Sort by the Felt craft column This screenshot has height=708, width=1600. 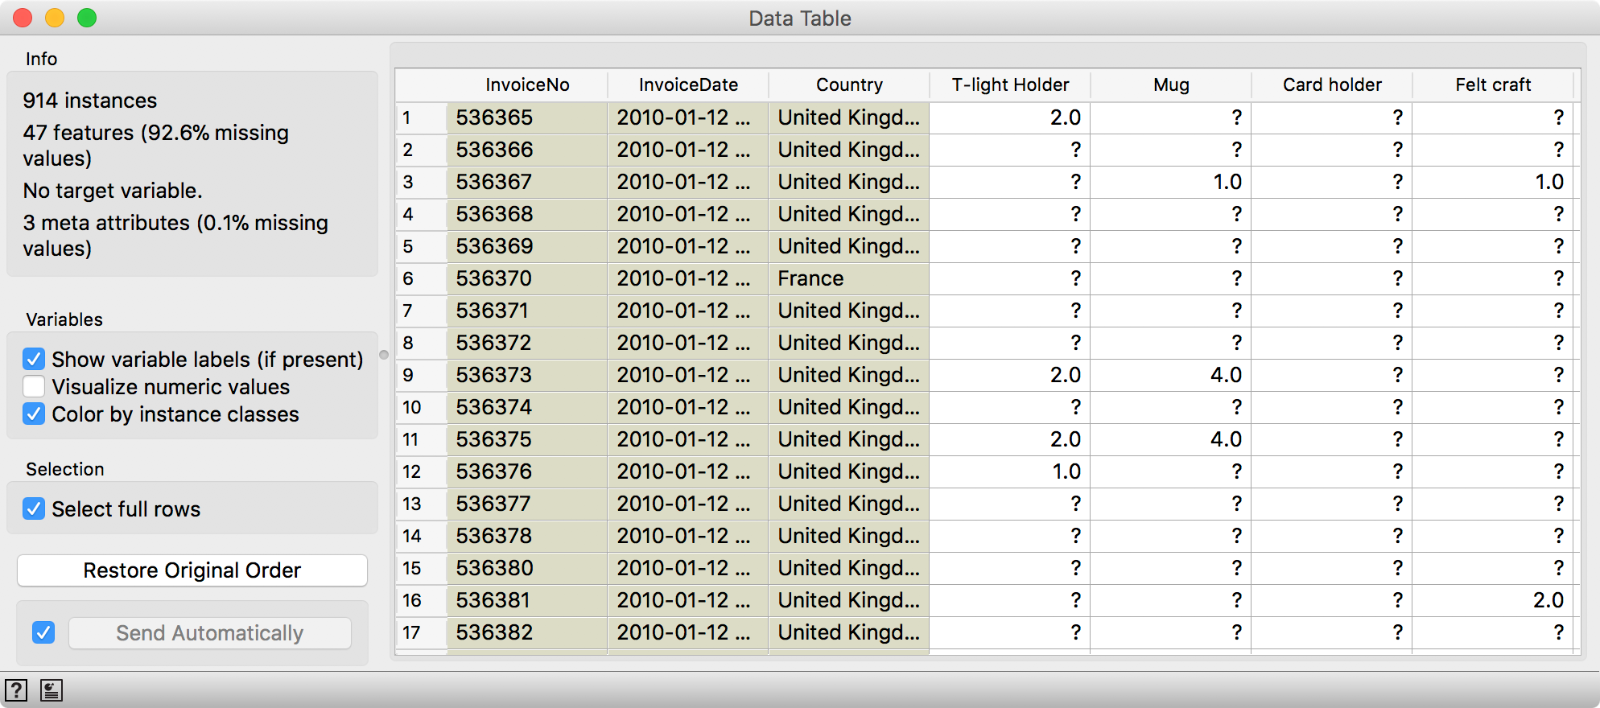(x=1492, y=85)
